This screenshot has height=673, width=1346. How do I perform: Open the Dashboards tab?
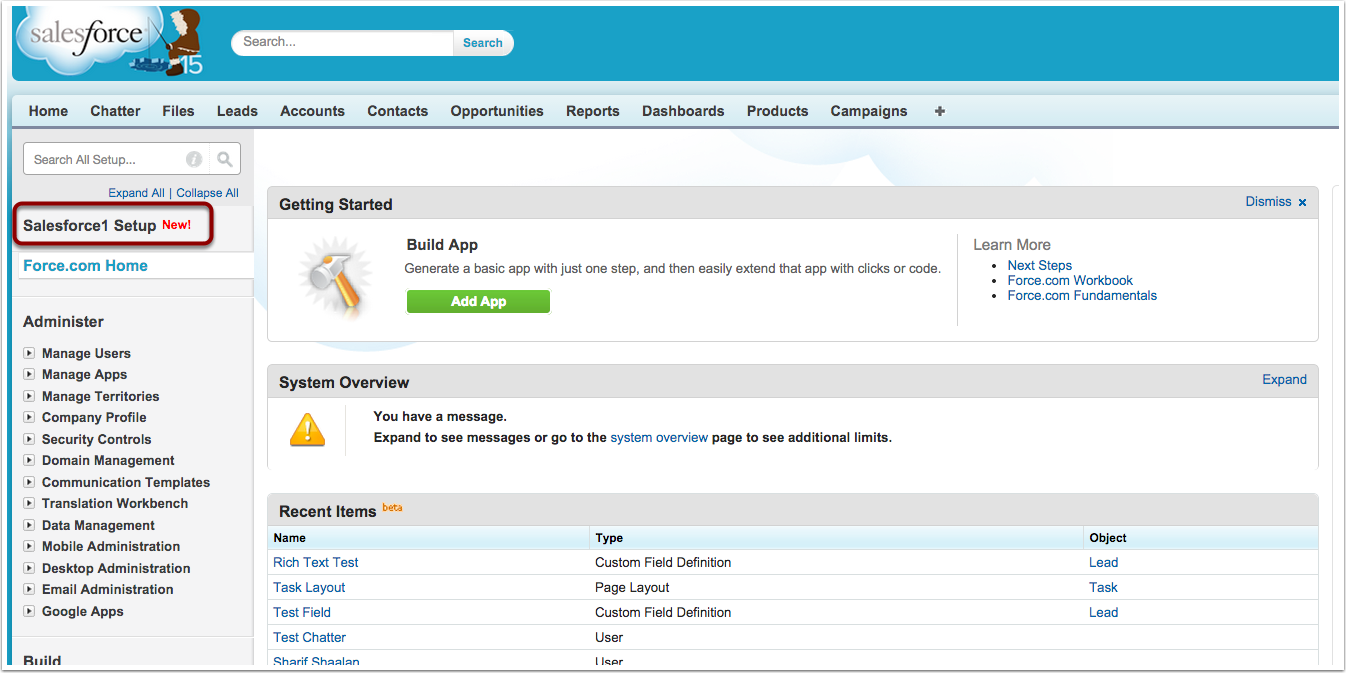683,111
